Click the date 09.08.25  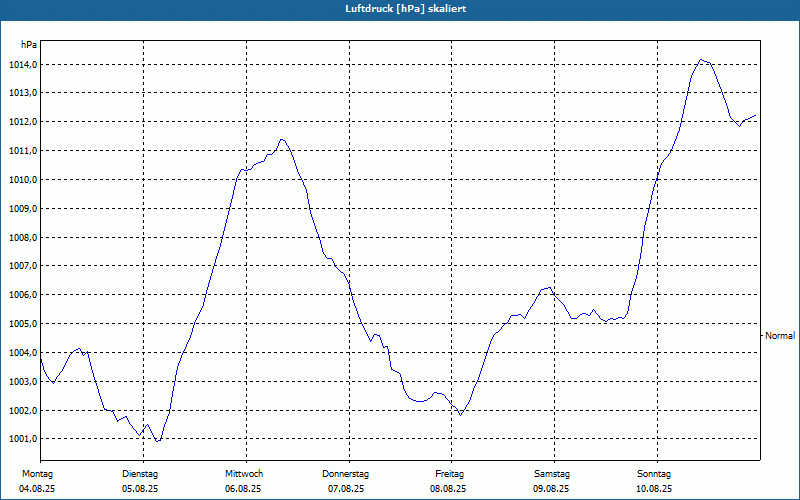[551, 489]
